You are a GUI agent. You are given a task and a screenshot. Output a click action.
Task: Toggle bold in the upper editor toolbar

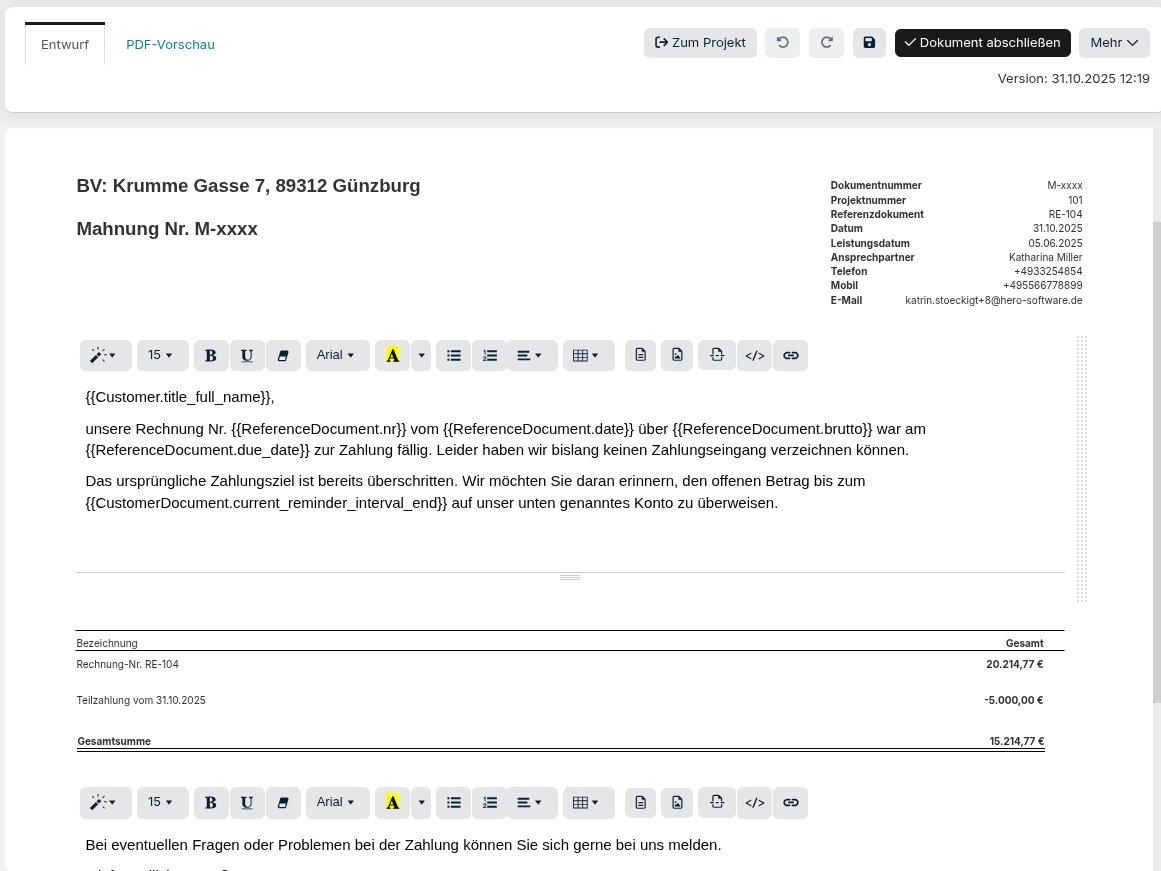click(x=211, y=355)
